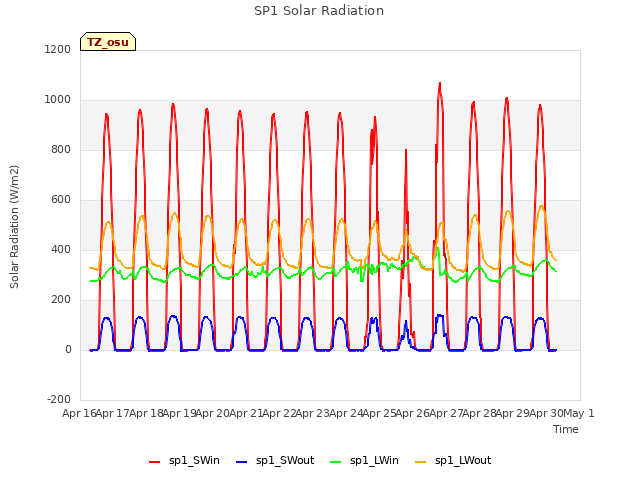Toggle the sp1_SWout legend entry
The width and height of the screenshot is (640, 480).
(275, 461)
